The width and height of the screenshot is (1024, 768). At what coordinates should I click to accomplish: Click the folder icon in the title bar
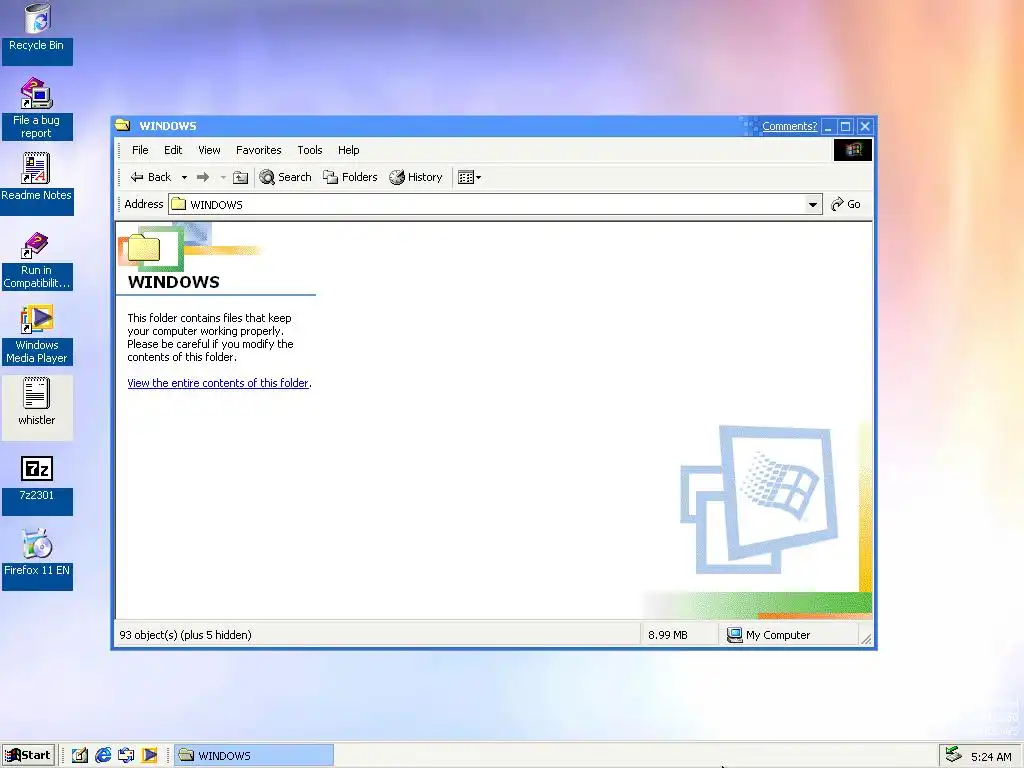[123, 125]
